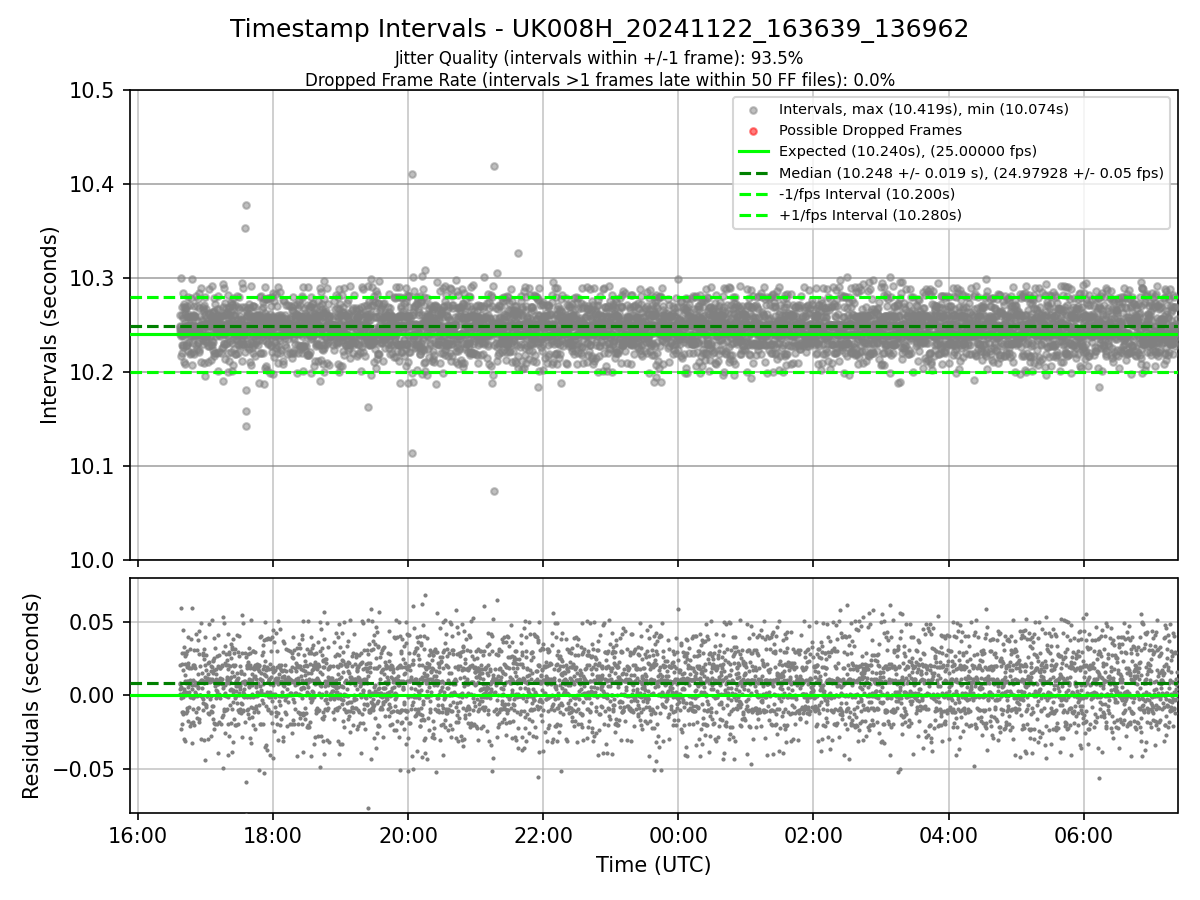Click legend entry 'Intervals, max (10.419s), min (10.074s)'

point(924,109)
